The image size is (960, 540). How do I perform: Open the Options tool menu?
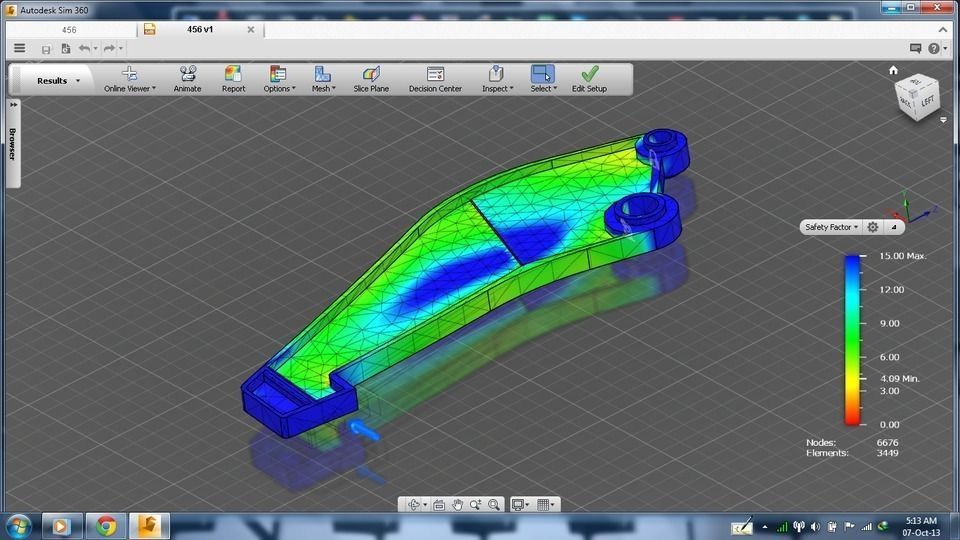point(279,80)
